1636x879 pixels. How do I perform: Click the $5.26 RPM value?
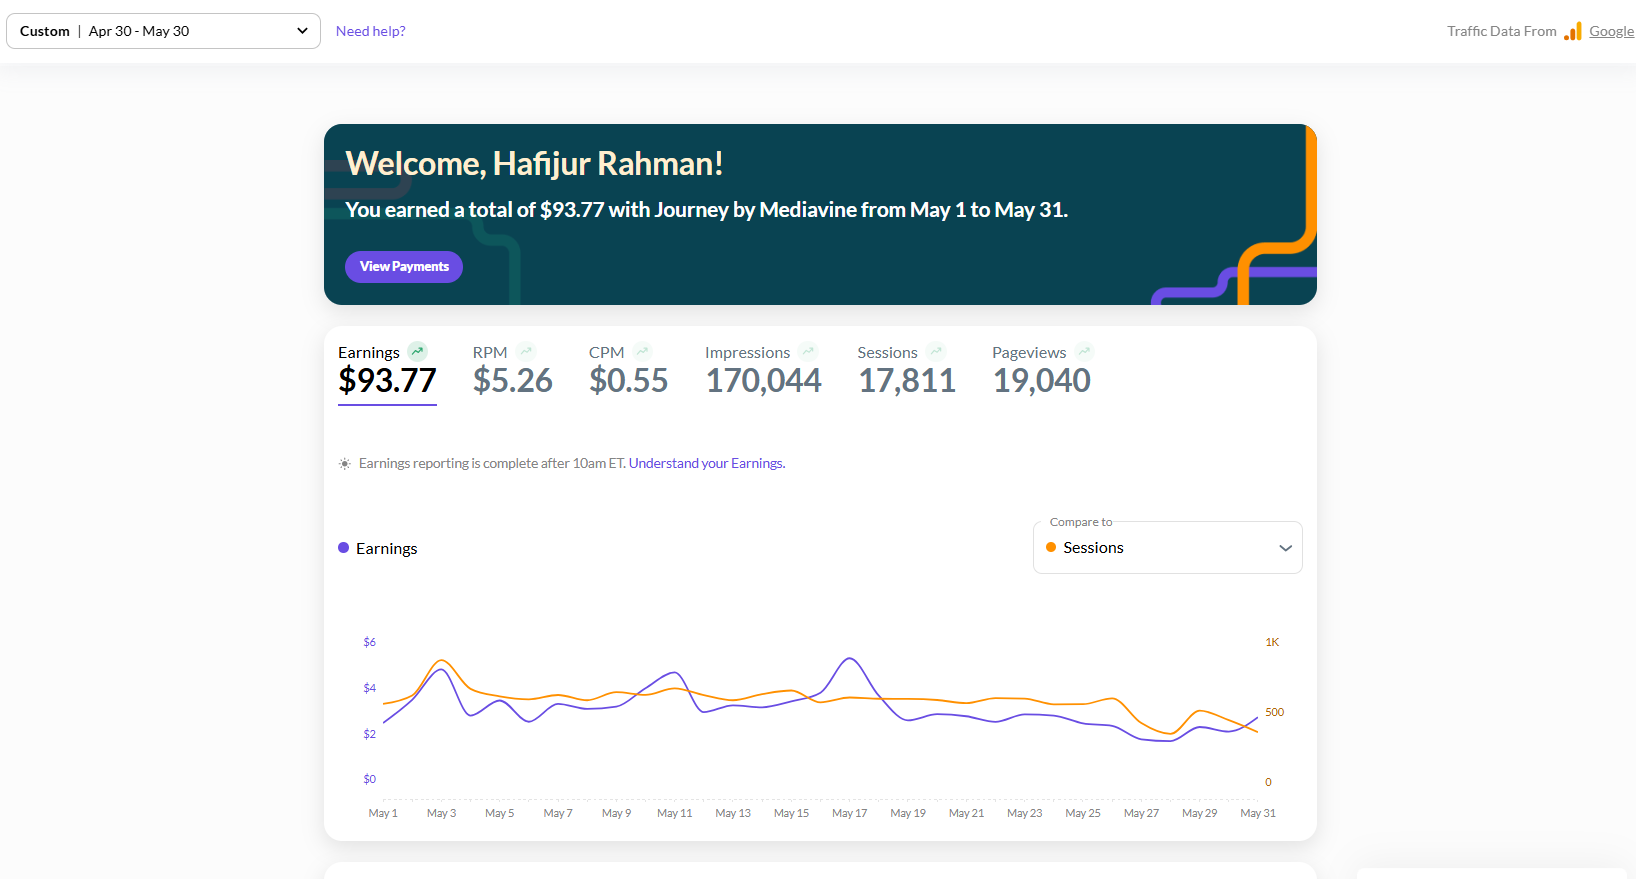[513, 381]
